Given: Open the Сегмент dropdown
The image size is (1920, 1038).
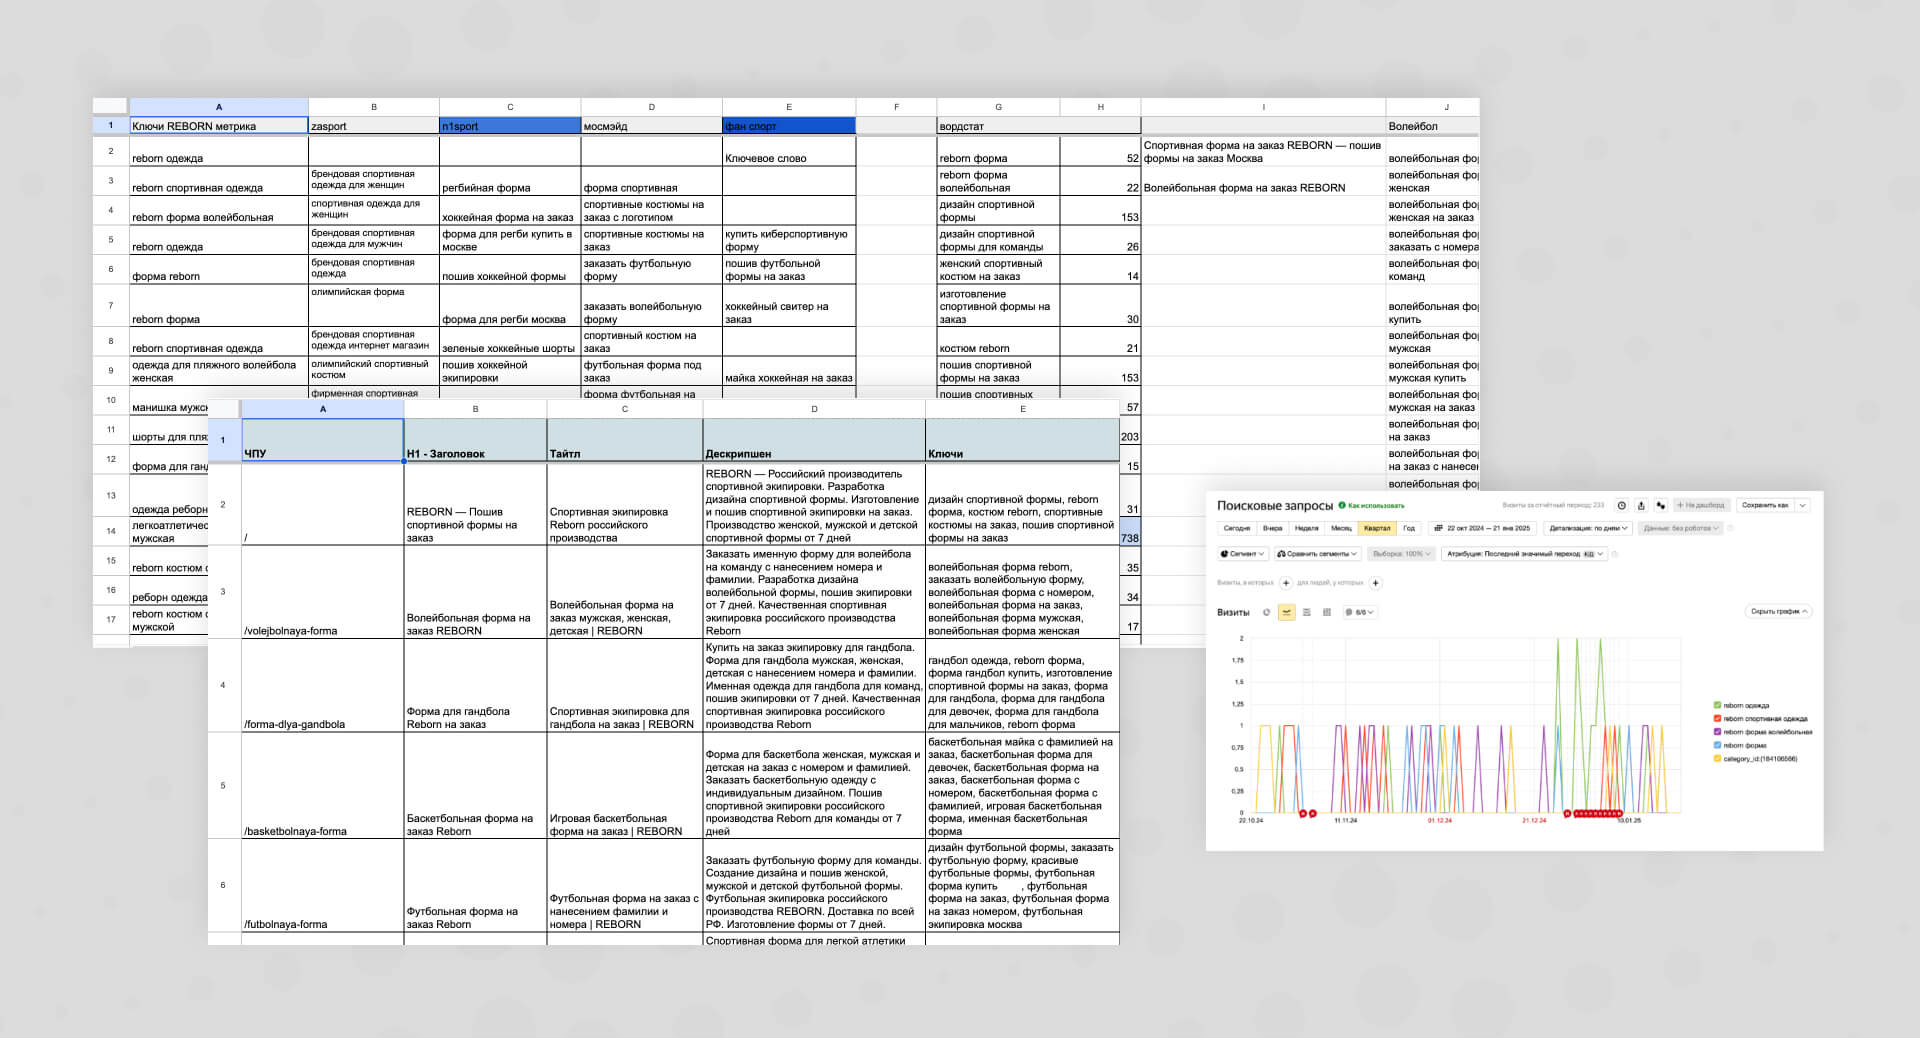Looking at the screenshot, I should (x=1243, y=554).
